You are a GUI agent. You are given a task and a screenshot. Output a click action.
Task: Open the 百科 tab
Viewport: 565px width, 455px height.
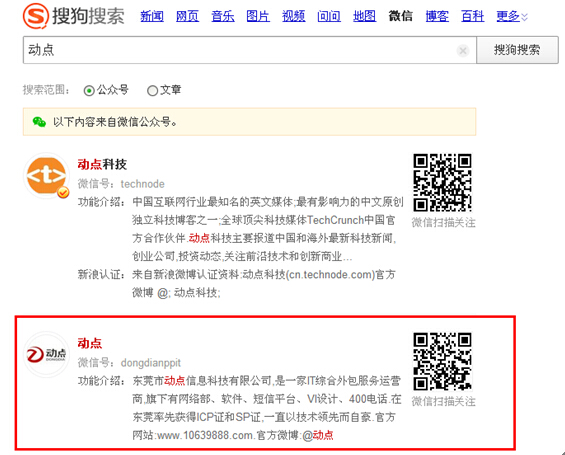point(472,16)
